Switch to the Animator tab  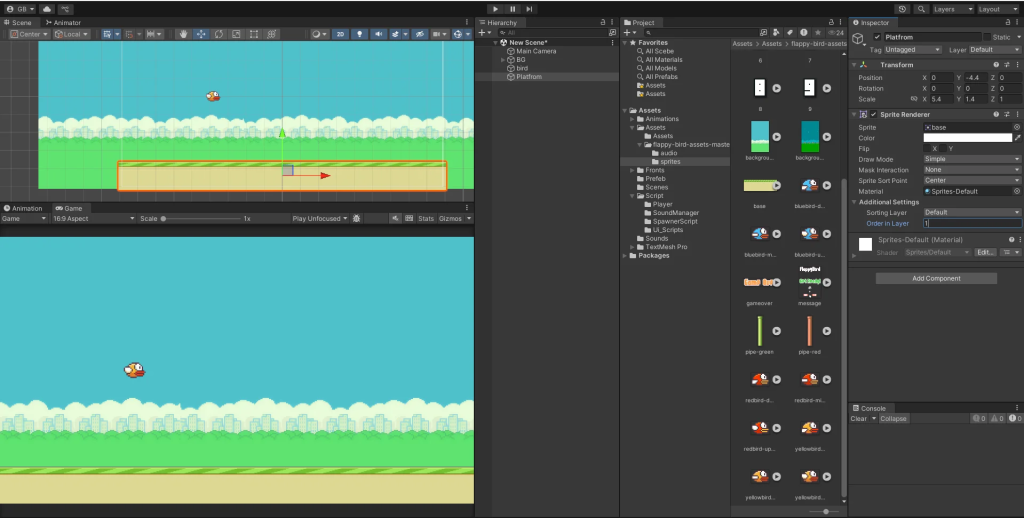tap(63, 22)
